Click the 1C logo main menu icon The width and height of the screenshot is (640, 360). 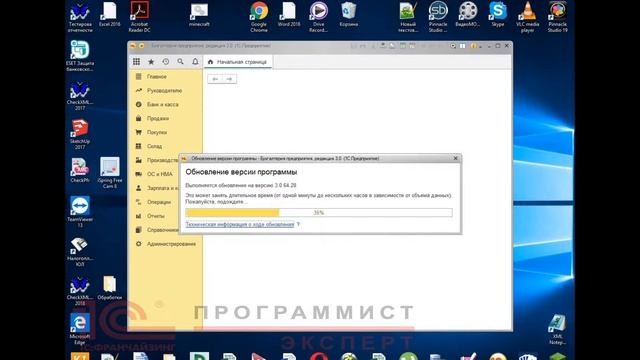click(x=133, y=46)
